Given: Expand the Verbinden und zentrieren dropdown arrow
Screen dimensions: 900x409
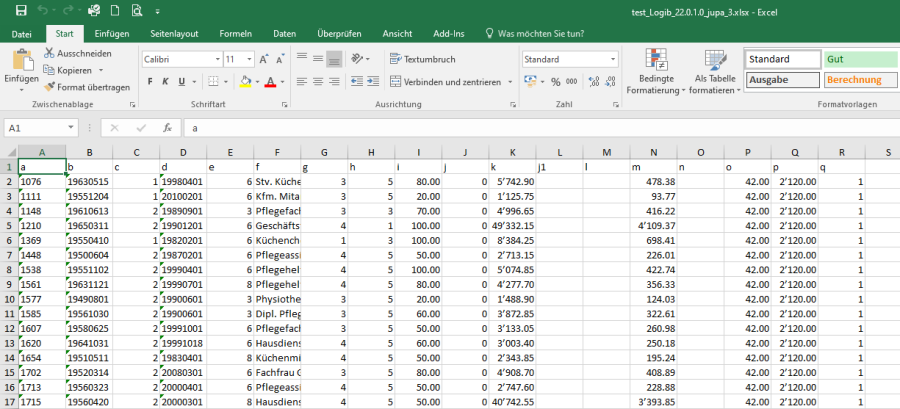Looking at the screenshot, I should pyautogui.click(x=510, y=82).
